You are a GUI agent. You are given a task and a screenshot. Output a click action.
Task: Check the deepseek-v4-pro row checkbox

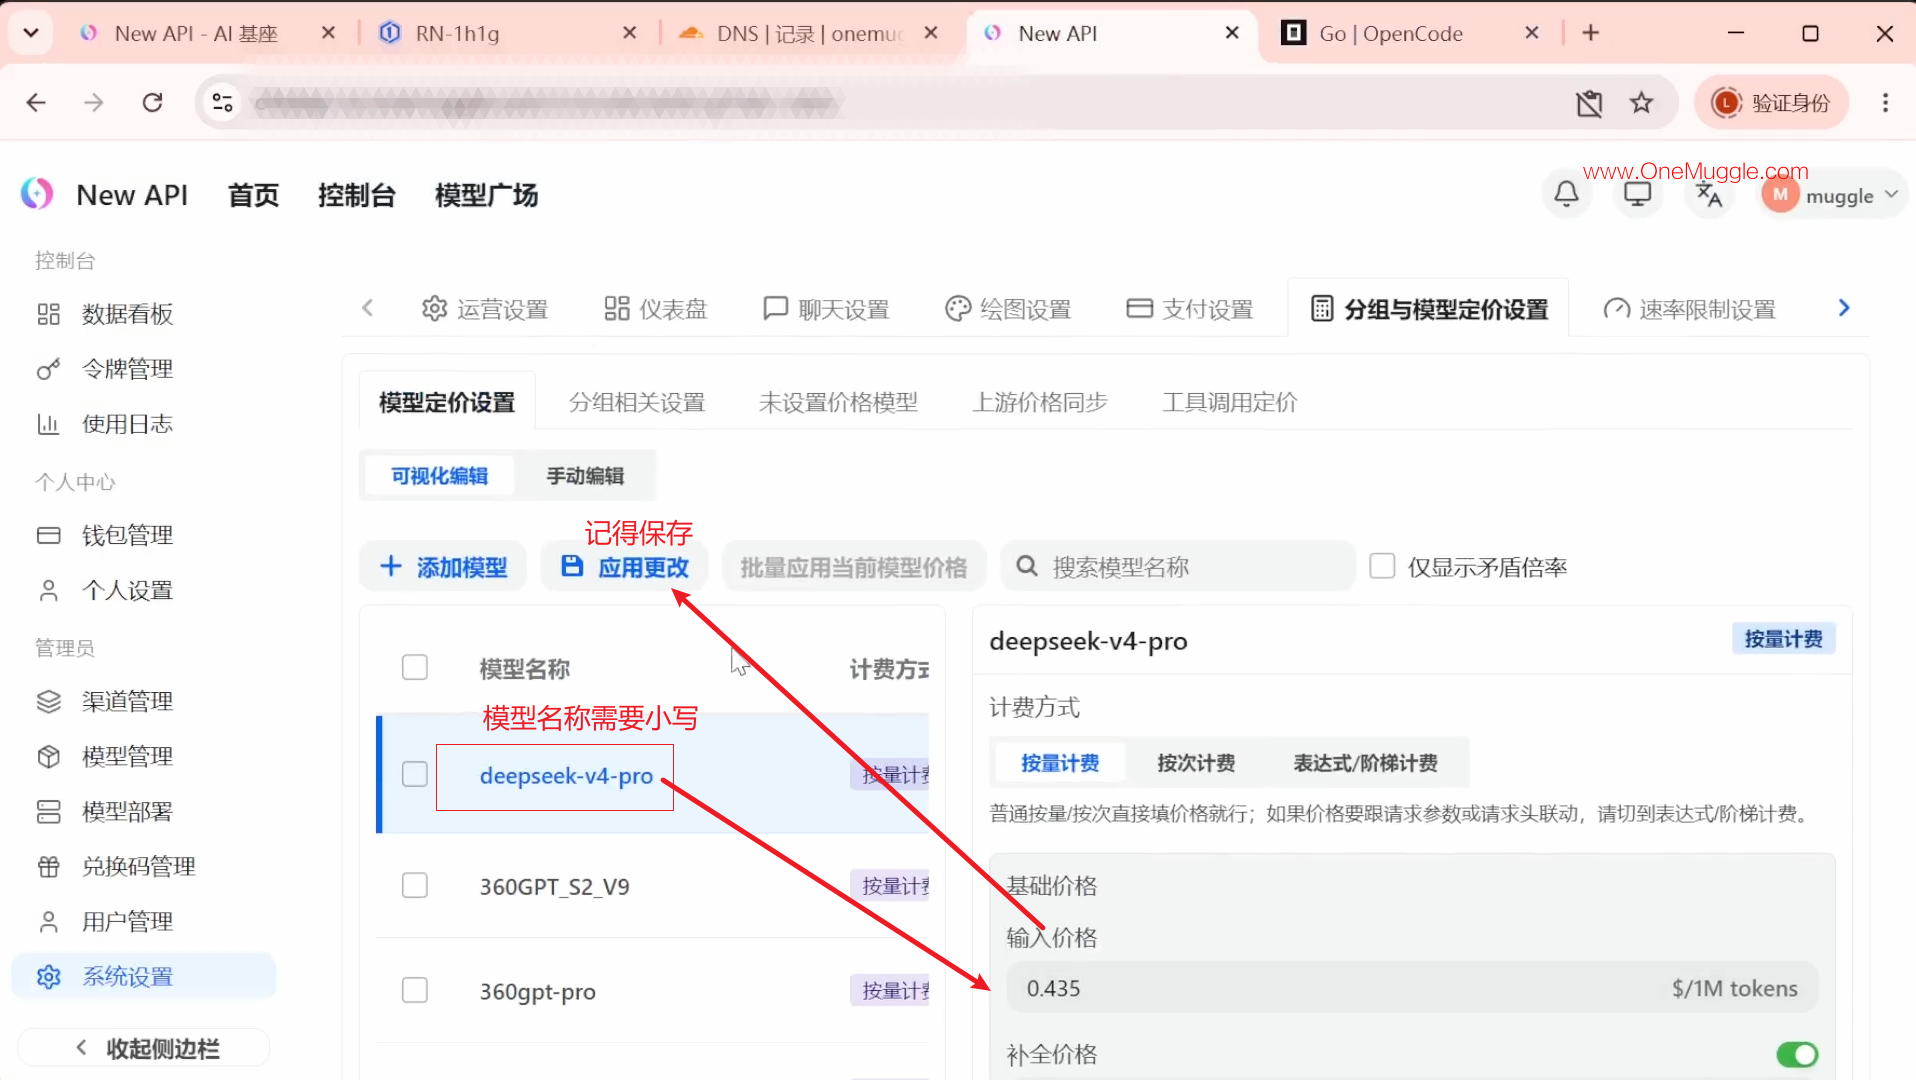[x=414, y=774]
